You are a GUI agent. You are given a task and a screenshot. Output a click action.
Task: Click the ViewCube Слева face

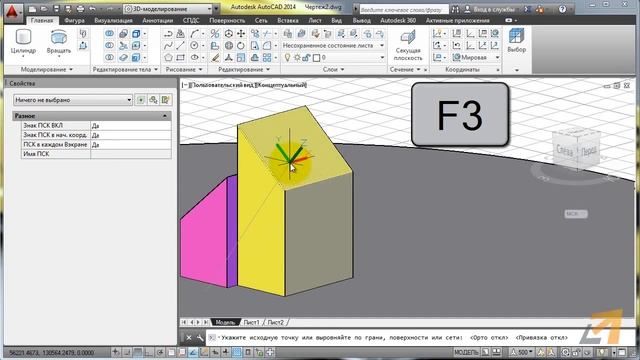[x=564, y=151]
